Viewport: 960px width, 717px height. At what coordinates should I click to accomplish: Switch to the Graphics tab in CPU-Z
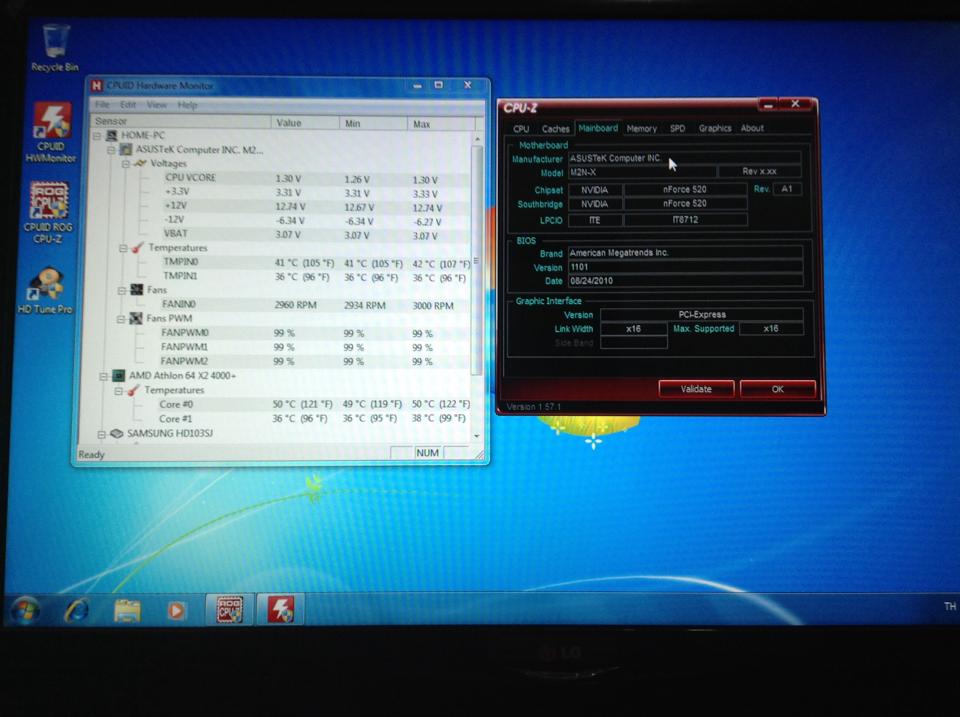(715, 128)
